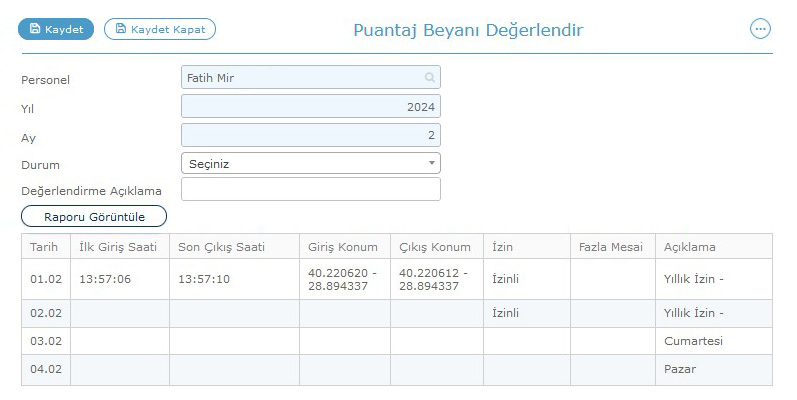Click the Raporu Görüntüle button

94,217
